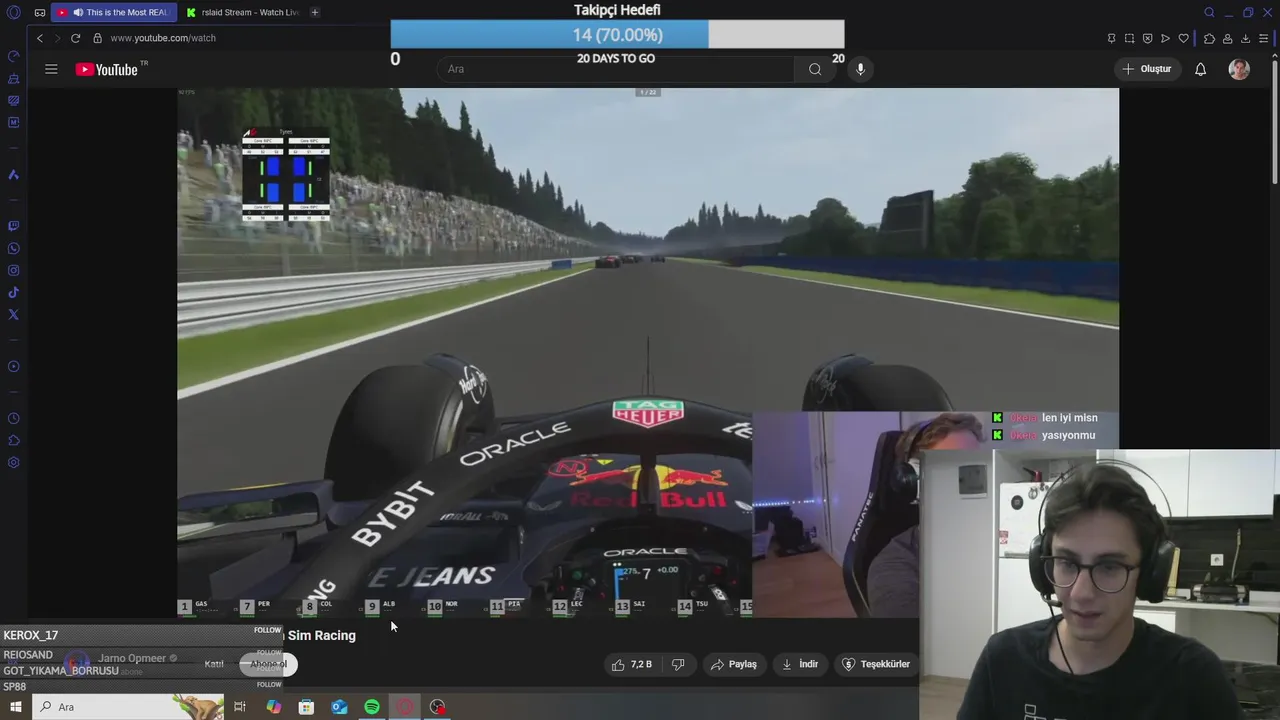Open Opera easy setup sliders icon
Screen dimensions: 1280x720
[1264, 39]
